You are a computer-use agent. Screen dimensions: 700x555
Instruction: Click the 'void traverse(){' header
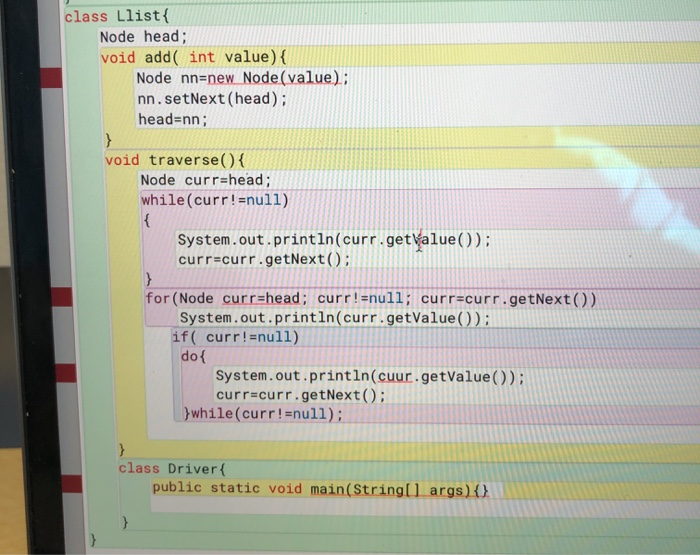click(175, 160)
